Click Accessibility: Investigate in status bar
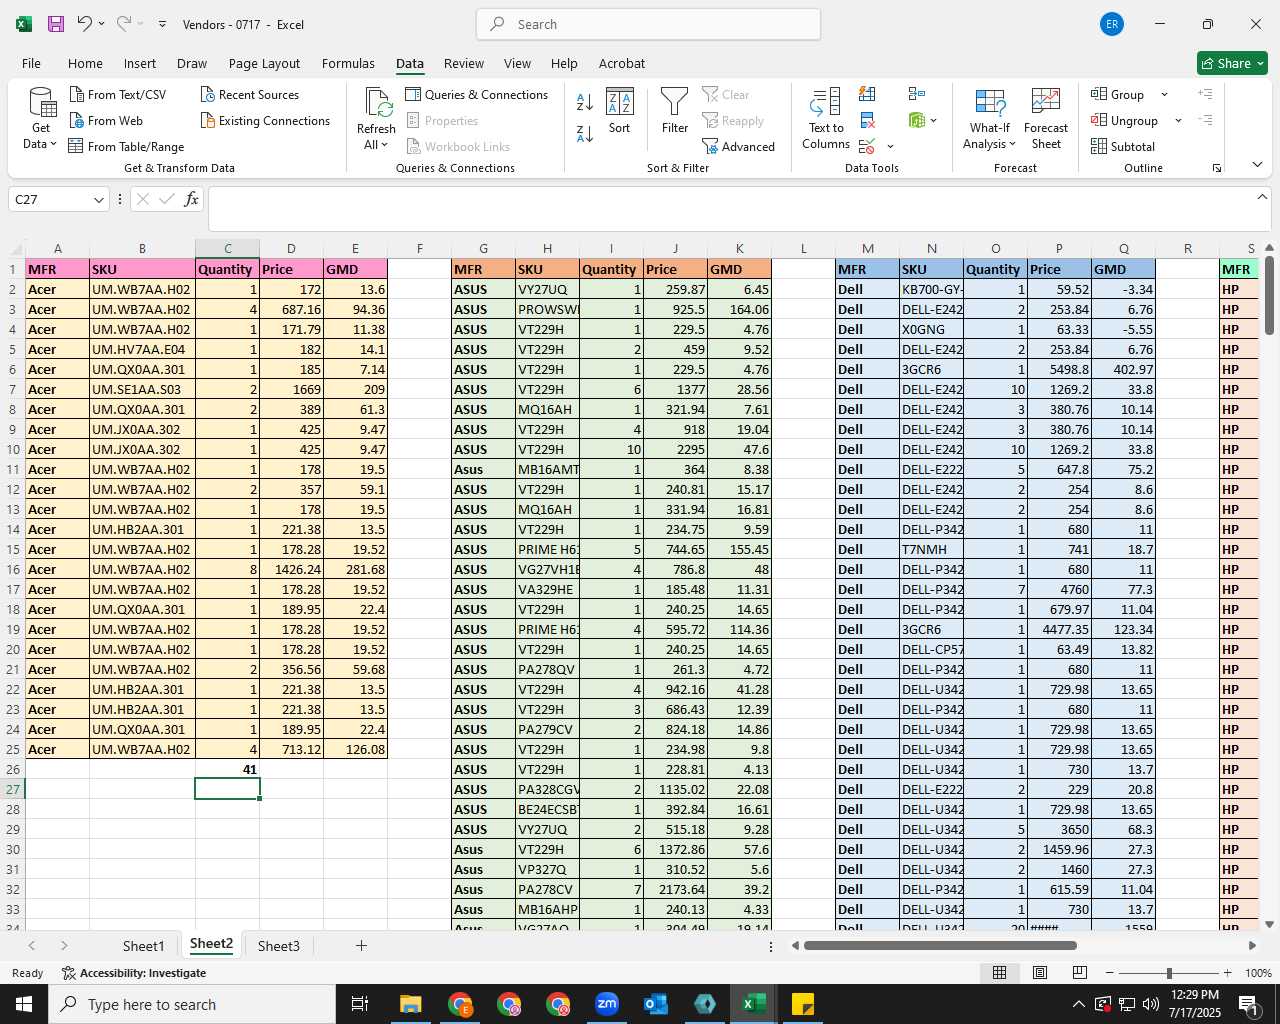 coord(134,973)
